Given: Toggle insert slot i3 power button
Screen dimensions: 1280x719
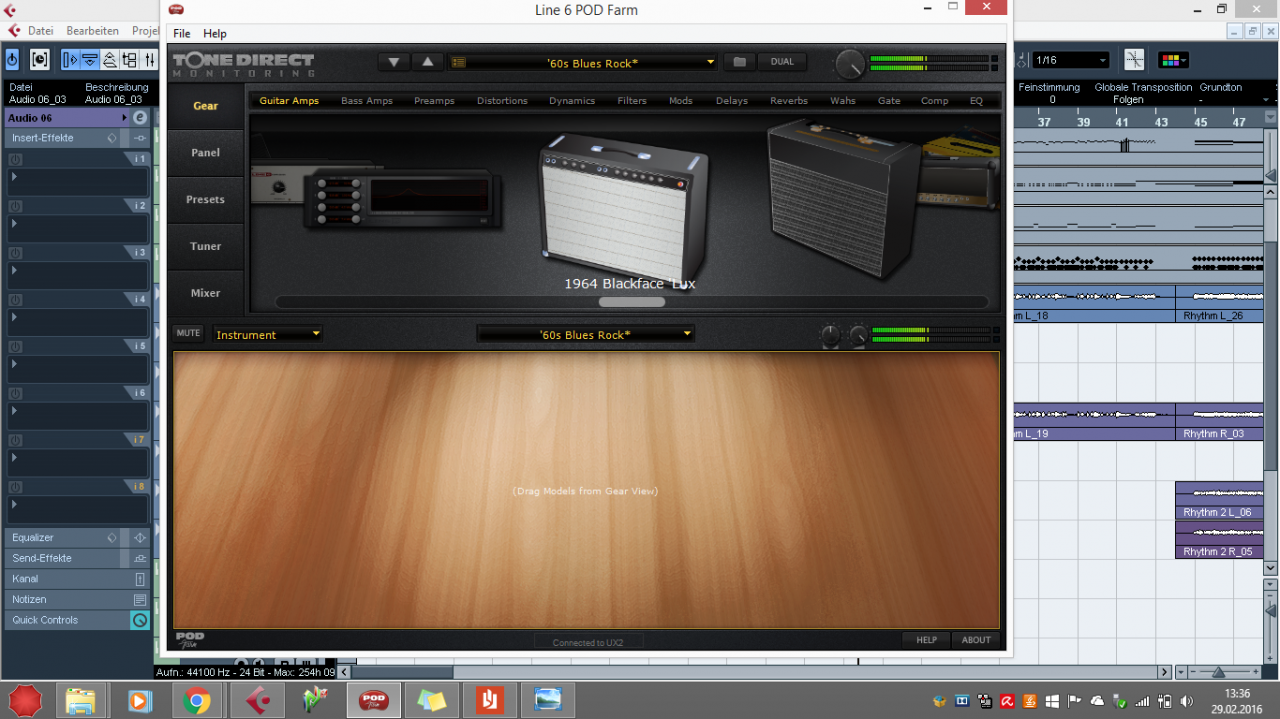Looking at the screenshot, I should click(x=17, y=253).
